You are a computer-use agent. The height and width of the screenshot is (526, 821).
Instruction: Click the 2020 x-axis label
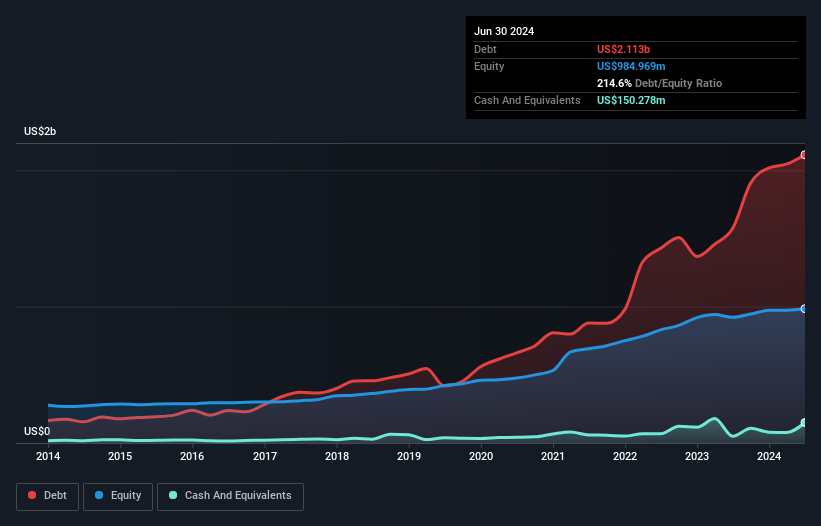pyautogui.click(x=481, y=456)
